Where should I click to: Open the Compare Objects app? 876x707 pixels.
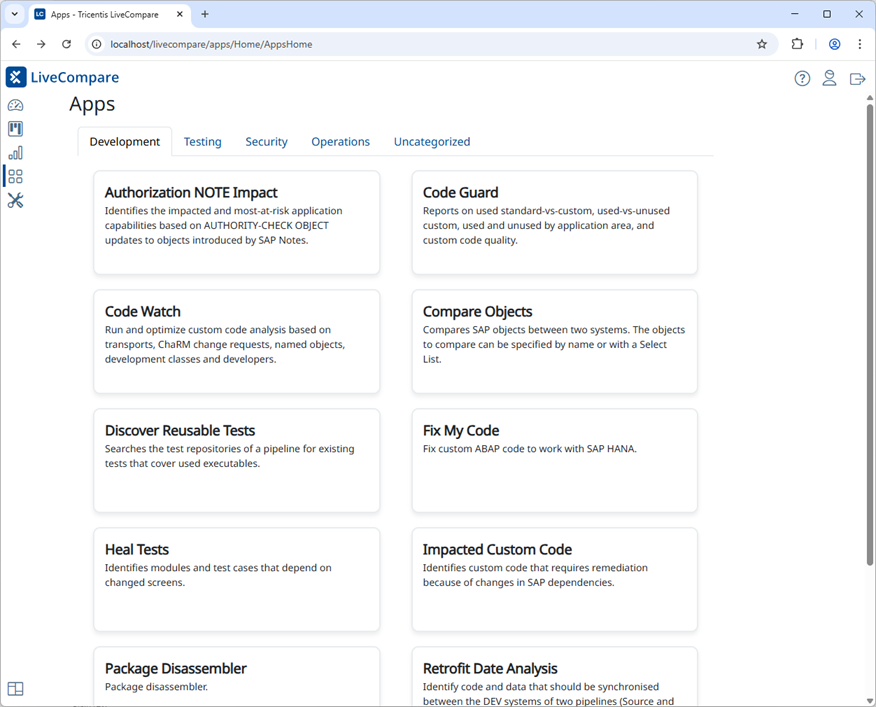point(555,341)
